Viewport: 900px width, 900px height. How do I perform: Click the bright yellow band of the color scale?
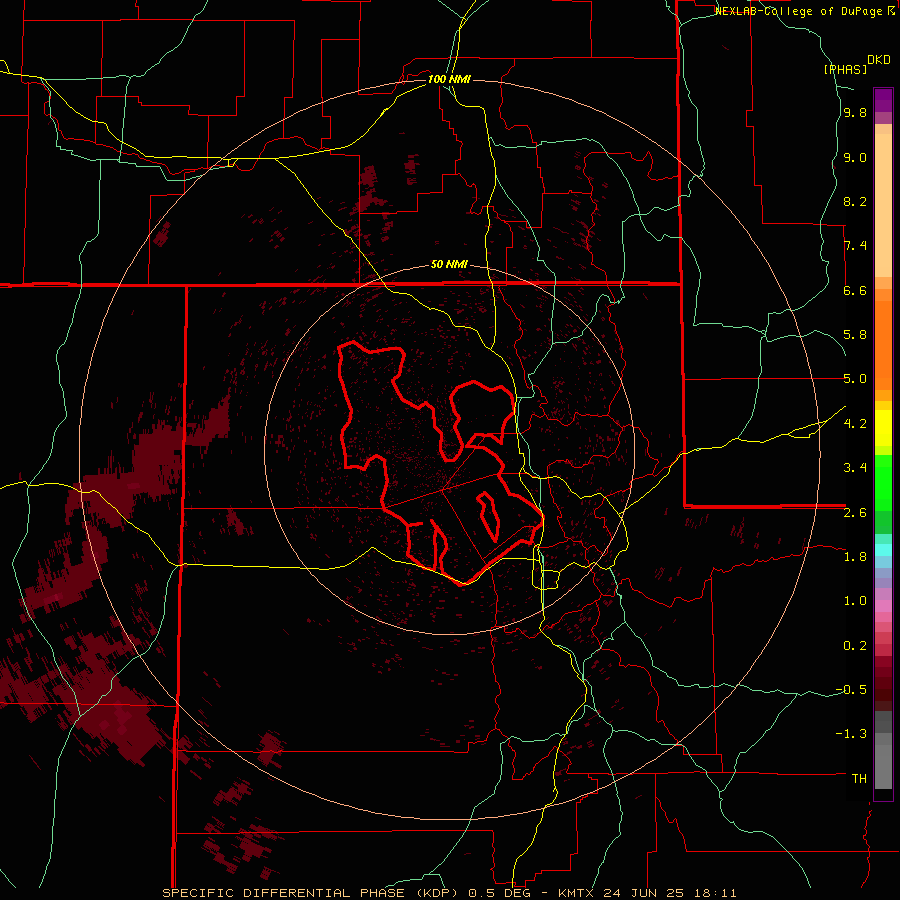pos(883,428)
